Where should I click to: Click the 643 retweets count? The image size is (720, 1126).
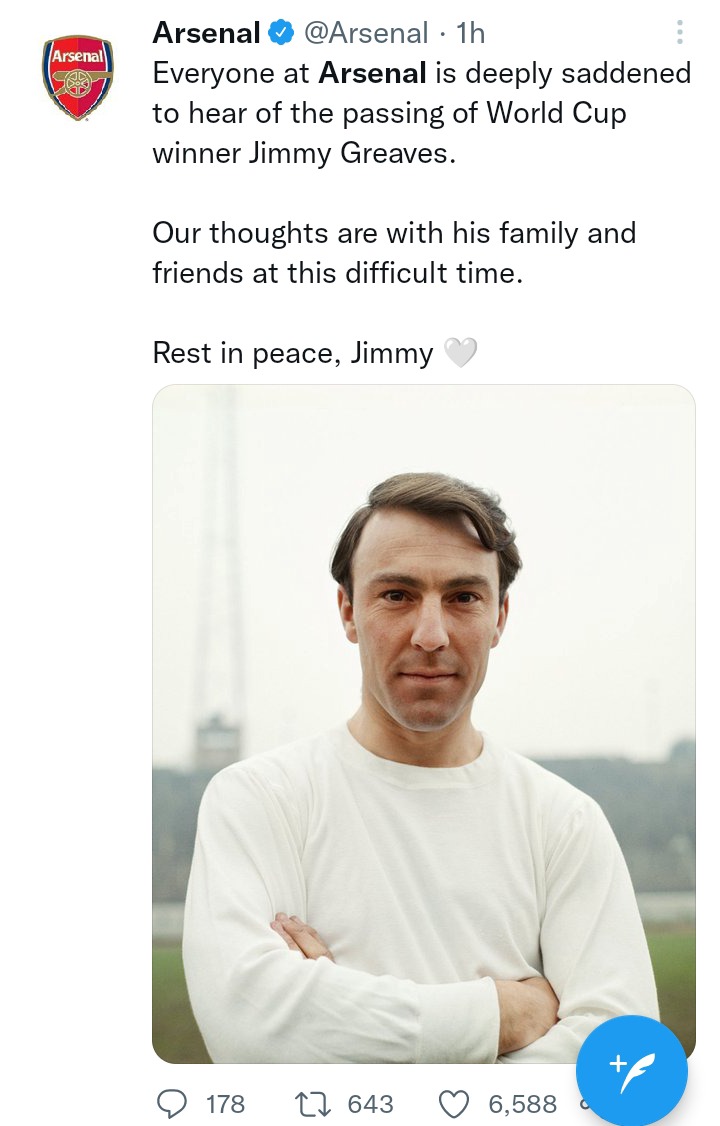point(370,1104)
